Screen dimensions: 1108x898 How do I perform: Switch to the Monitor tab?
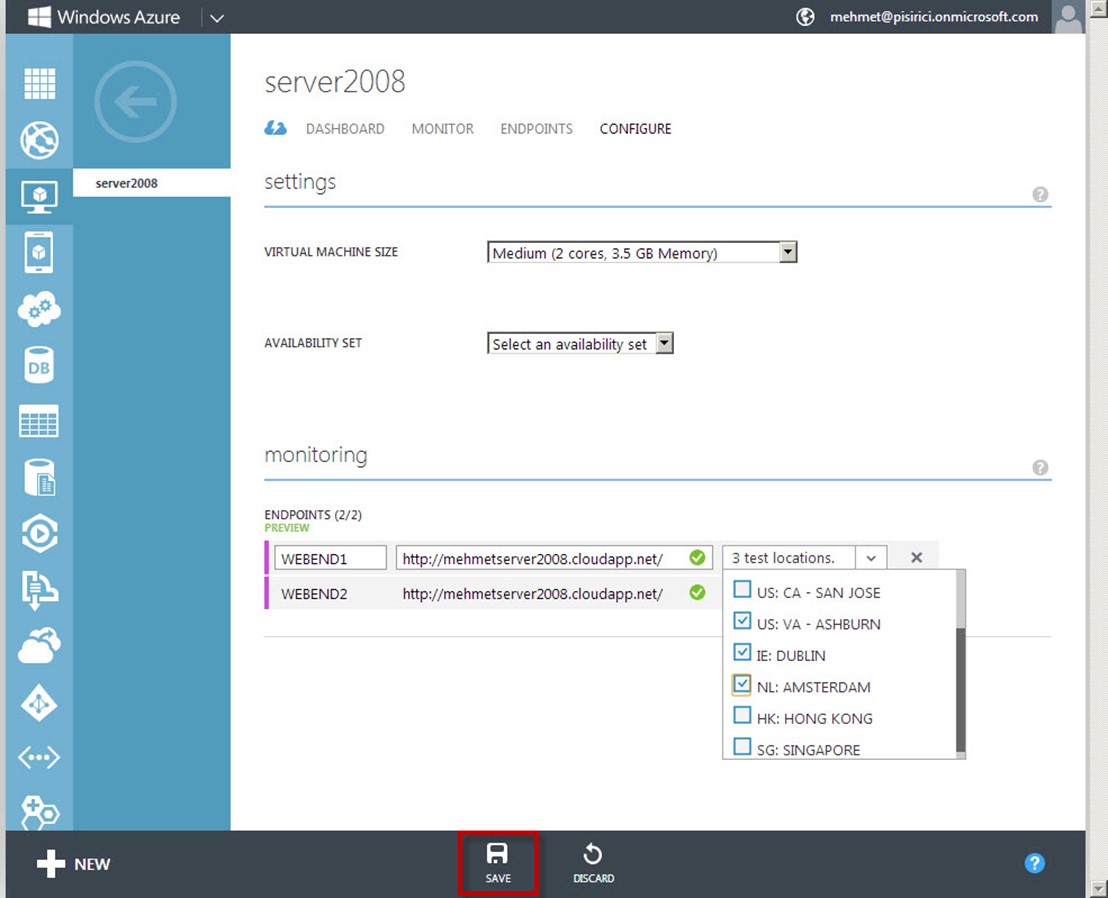tap(442, 129)
